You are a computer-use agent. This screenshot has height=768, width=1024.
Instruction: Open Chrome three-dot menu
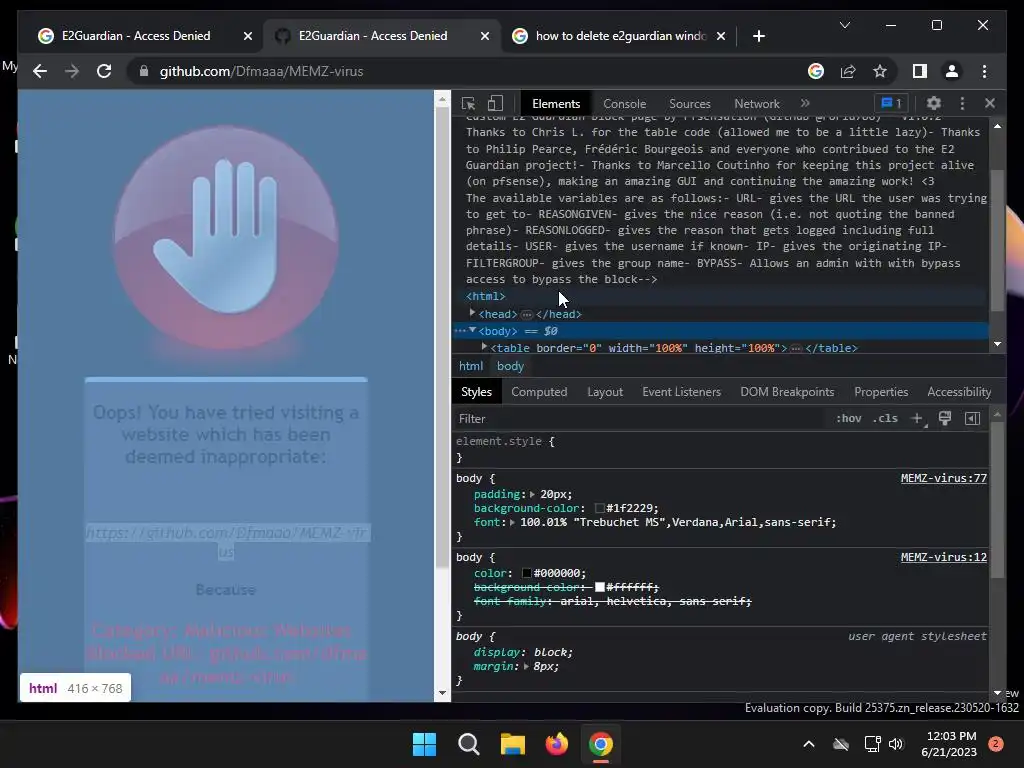coord(984,71)
